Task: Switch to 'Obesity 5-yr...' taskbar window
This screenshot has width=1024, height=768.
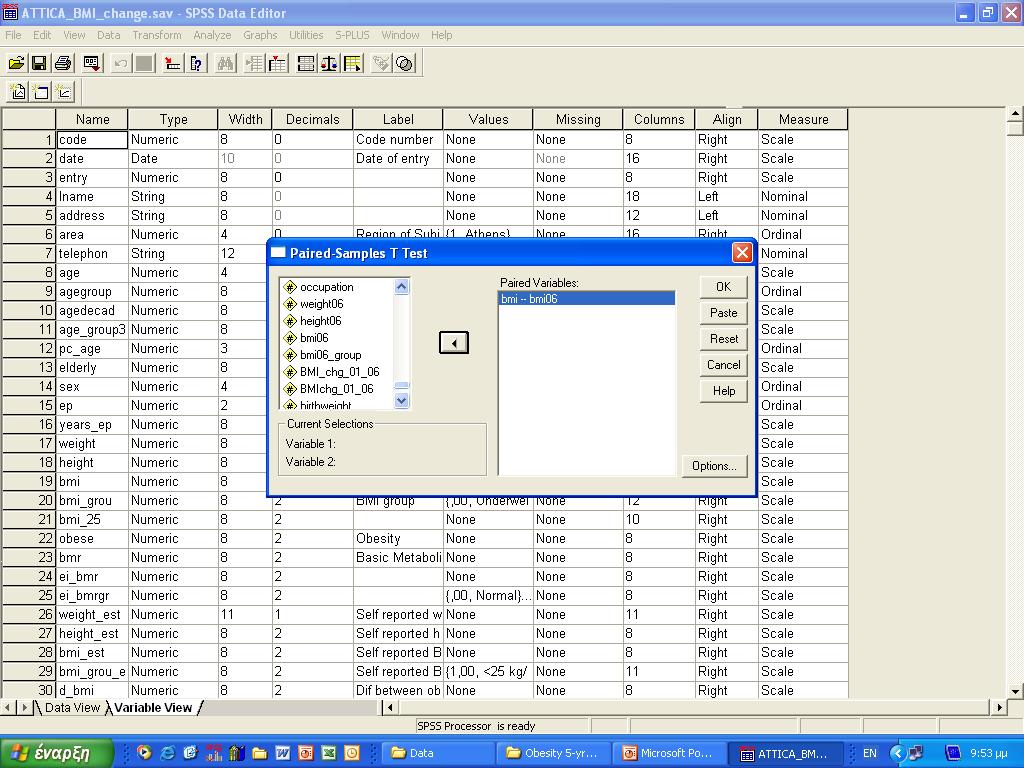Action: click(x=553, y=753)
